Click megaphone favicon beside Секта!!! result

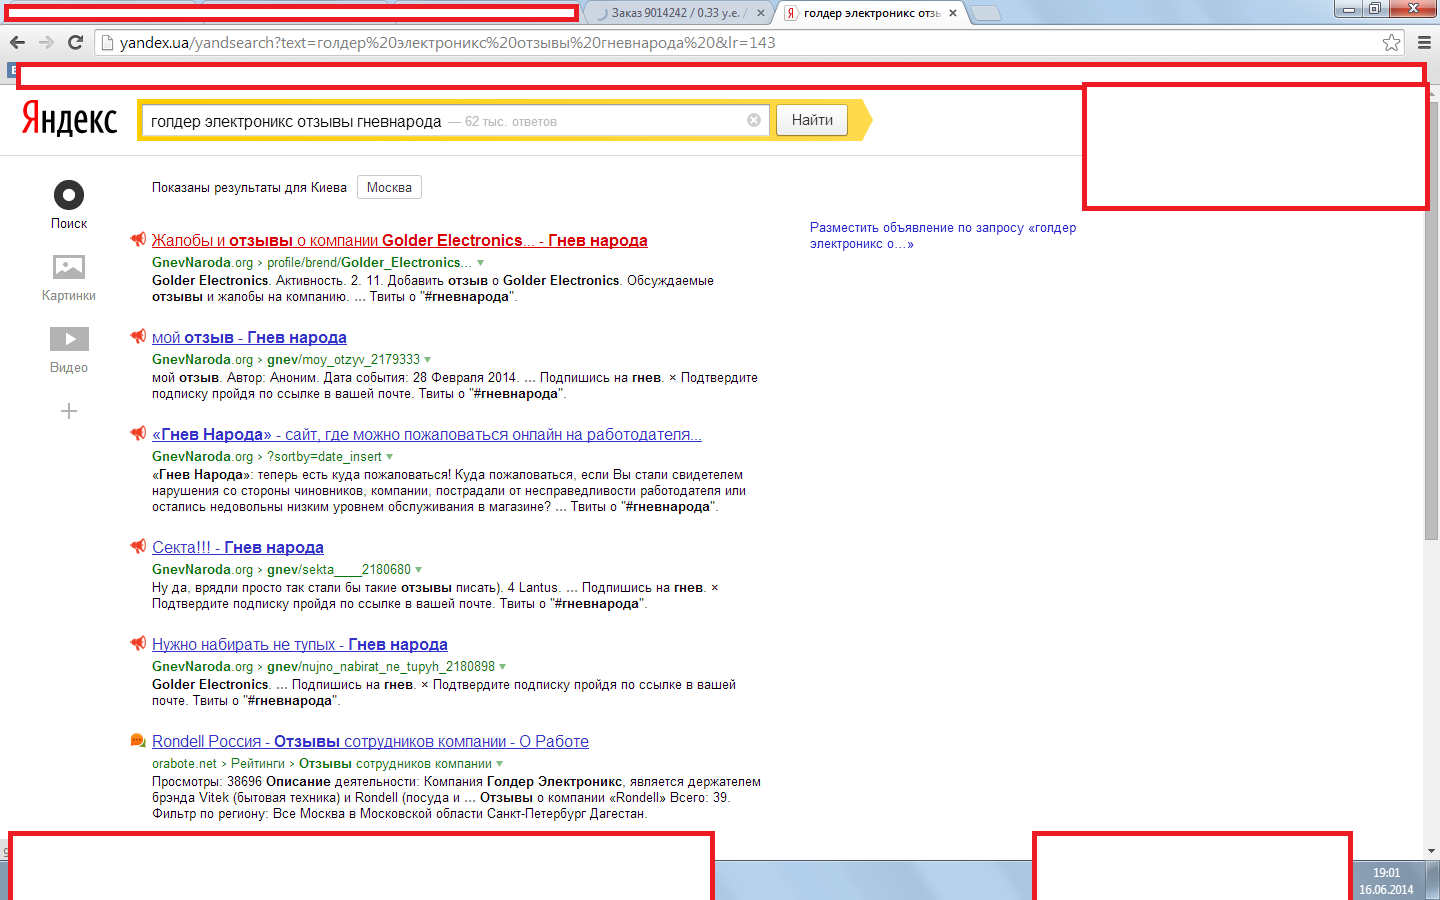[x=138, y=546]
